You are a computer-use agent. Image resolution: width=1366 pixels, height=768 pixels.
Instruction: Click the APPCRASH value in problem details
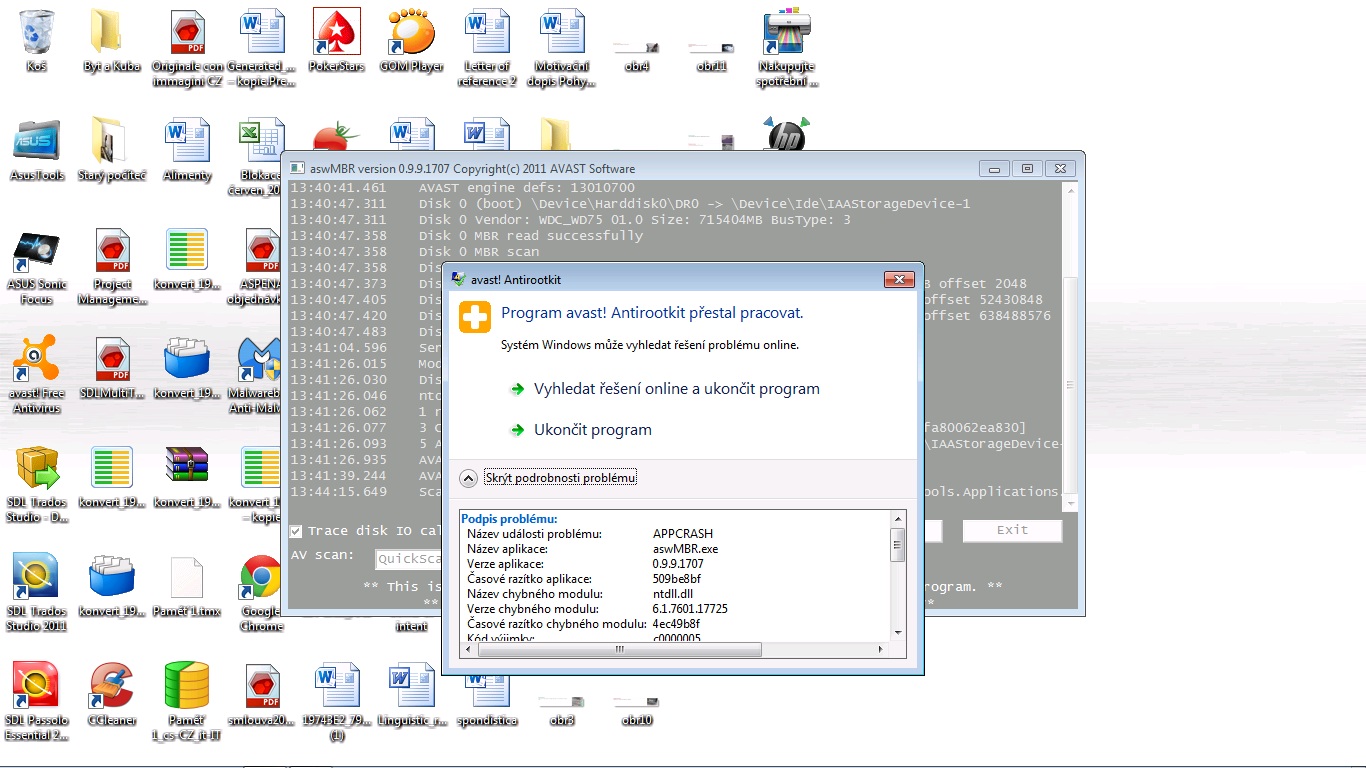[683, 534]
